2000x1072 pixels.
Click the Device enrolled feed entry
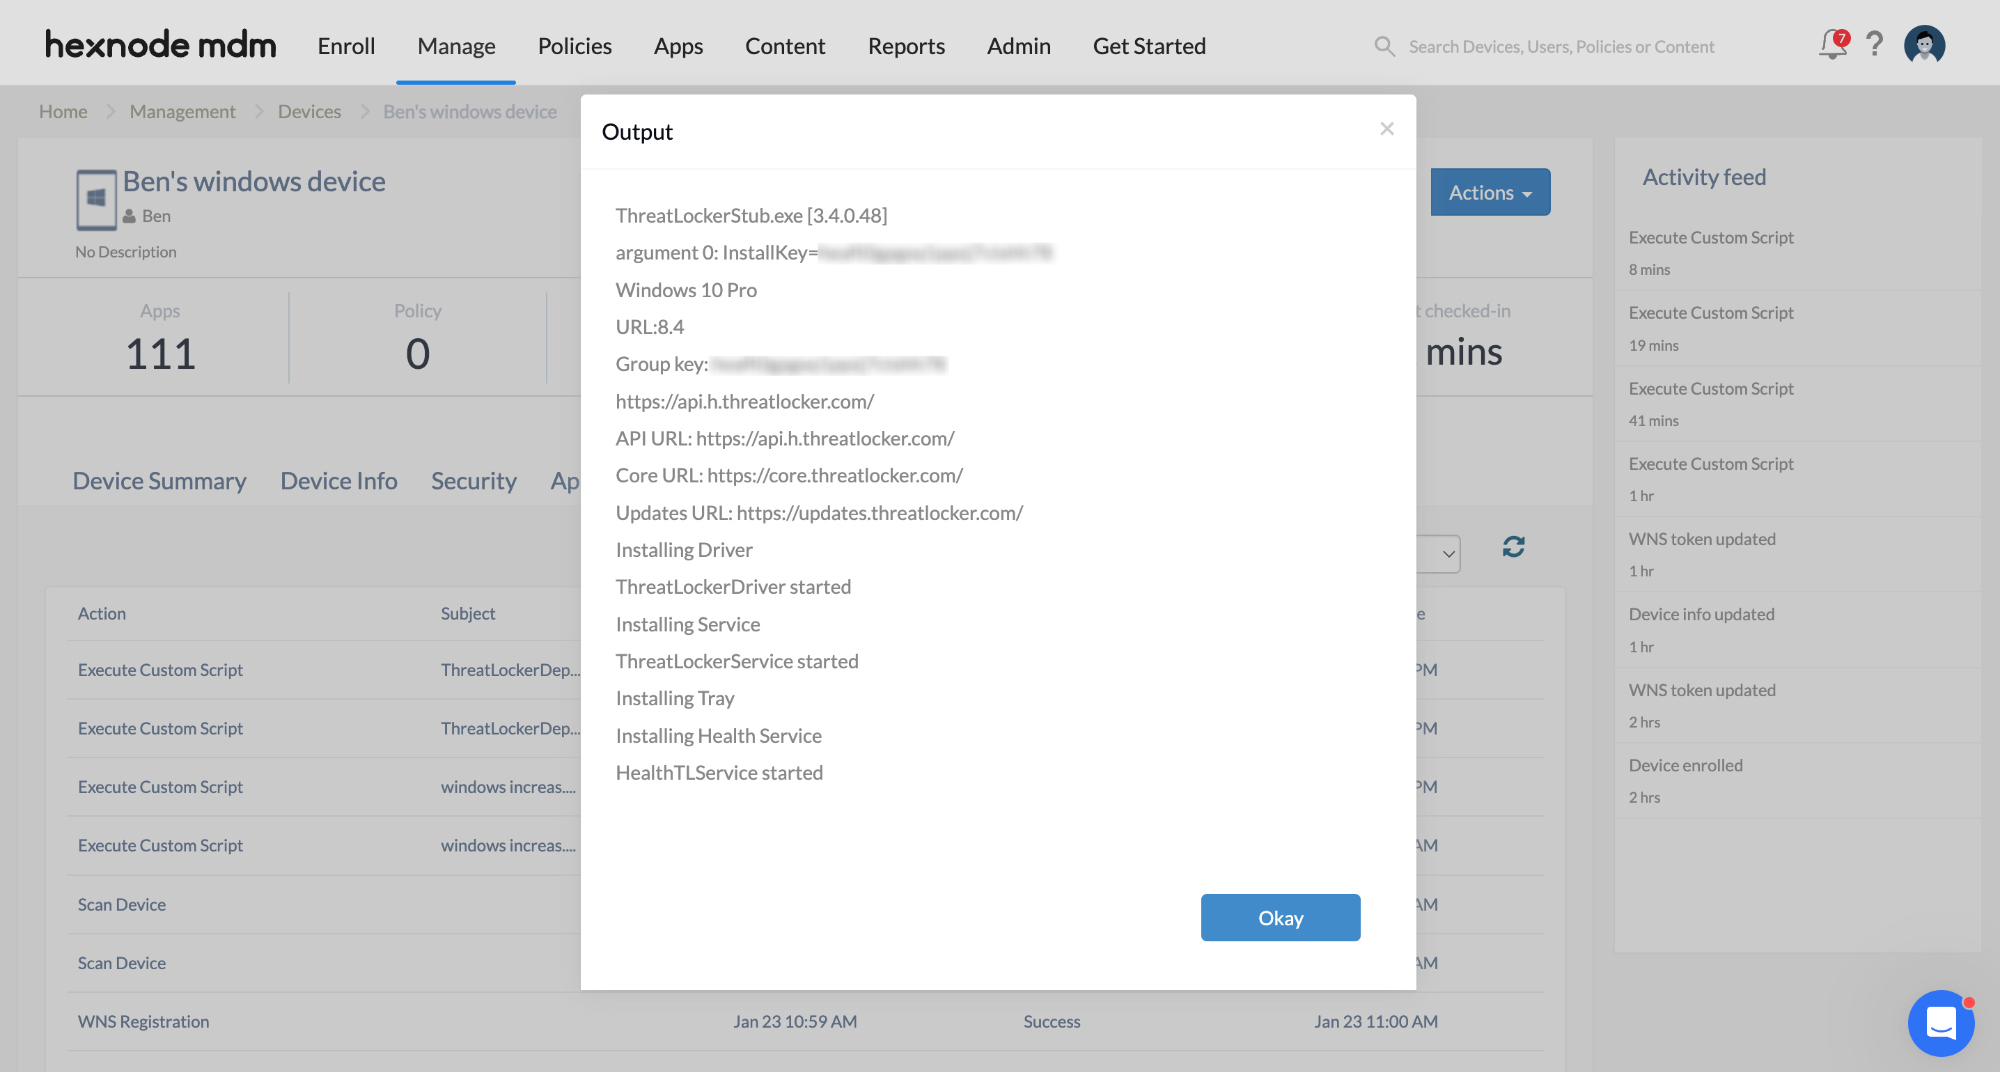[x=1798, y=781]
